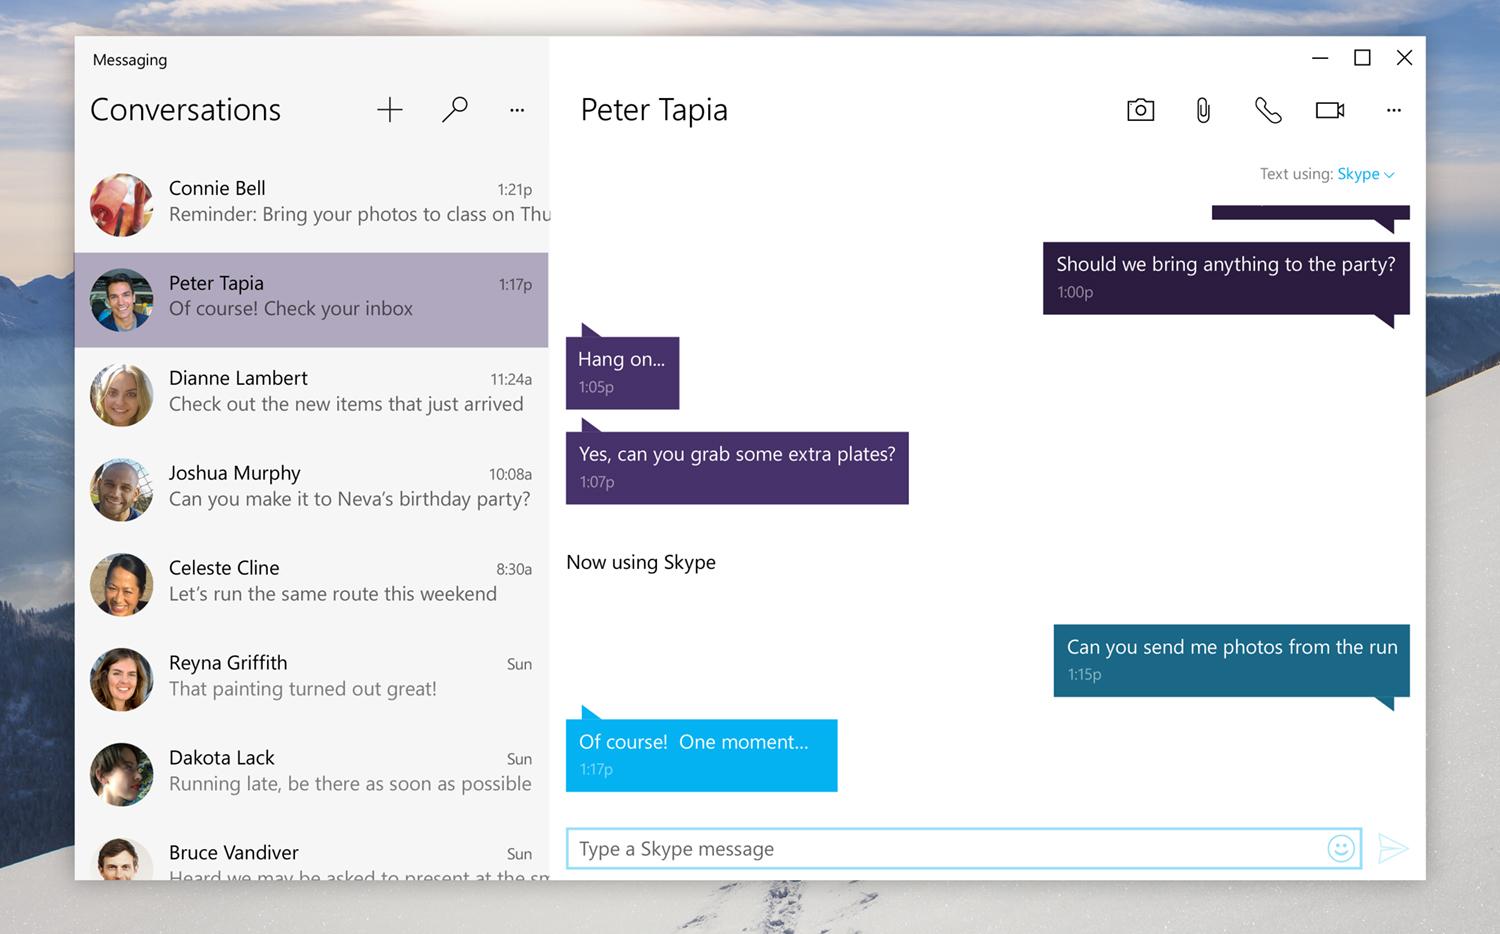Open Reyna Griffith conversation

pyautogui.click(x=311, y=680)
